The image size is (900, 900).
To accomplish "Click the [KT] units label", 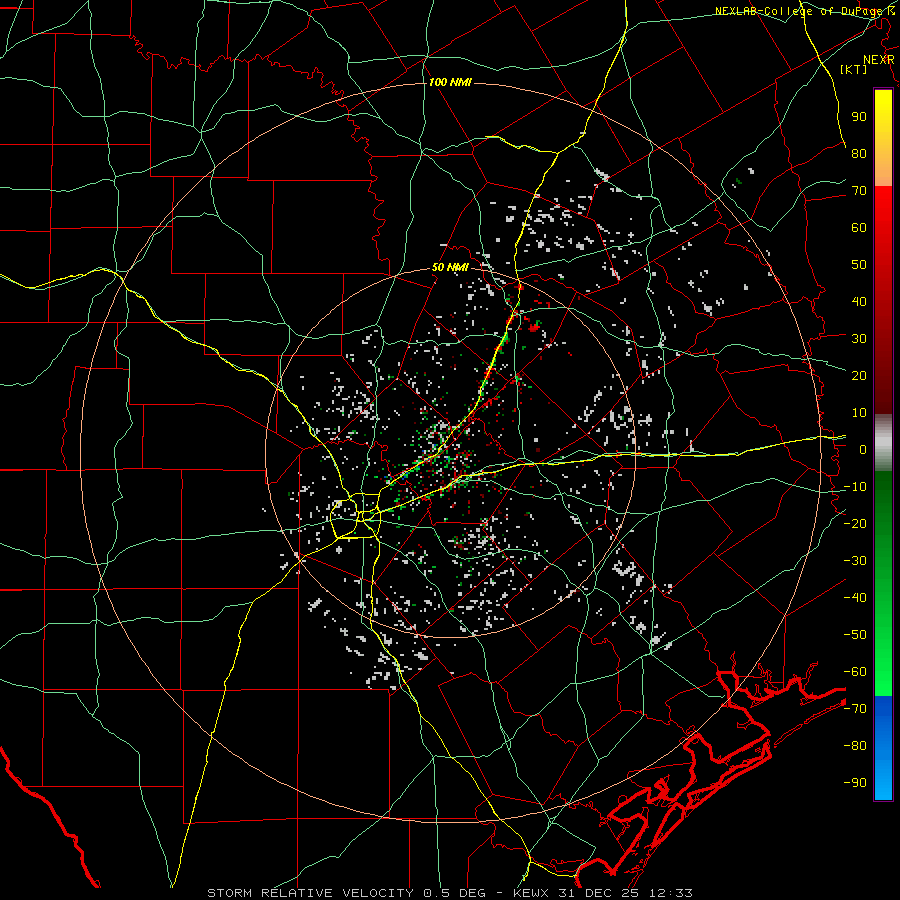I will [853, 69].
